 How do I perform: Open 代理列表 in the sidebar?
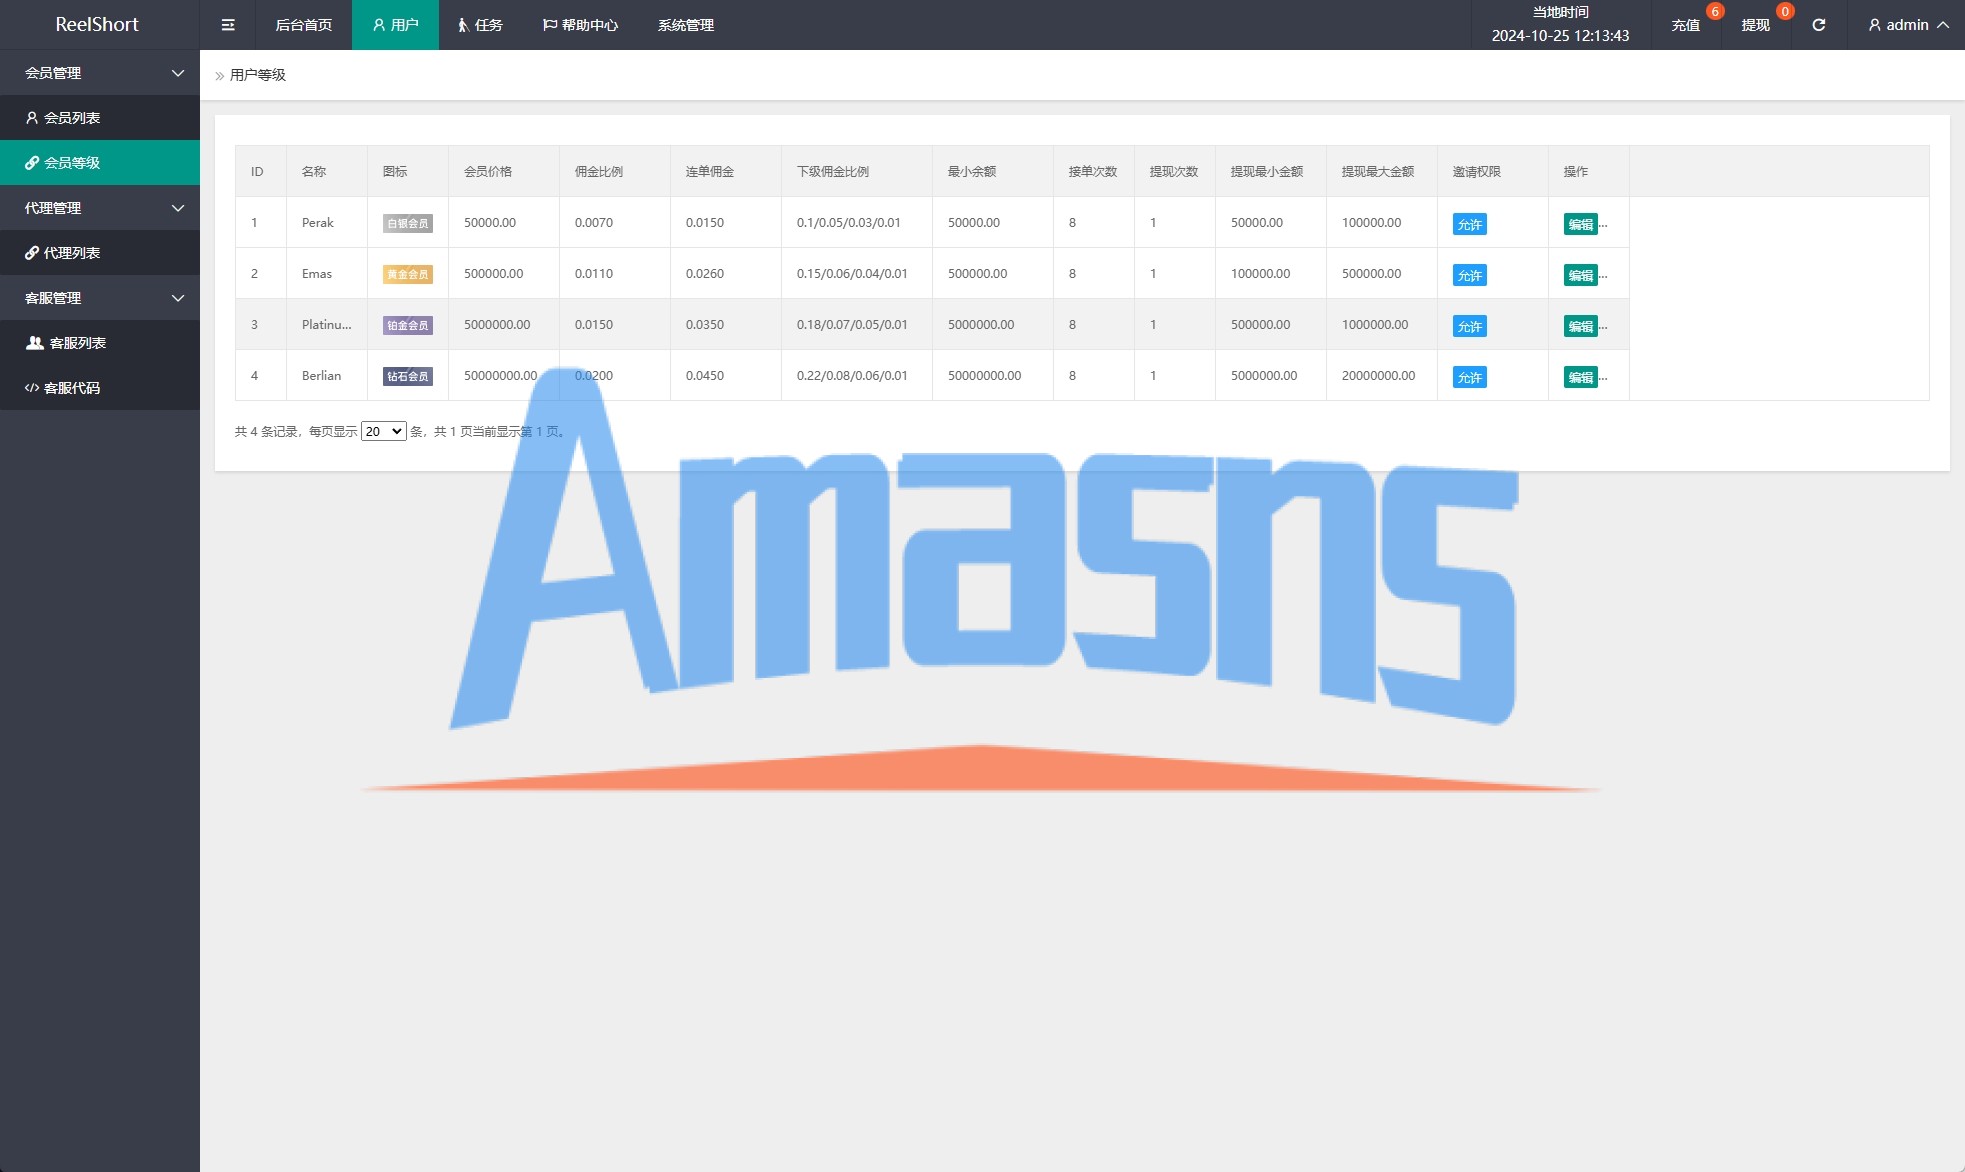point(100,253)
